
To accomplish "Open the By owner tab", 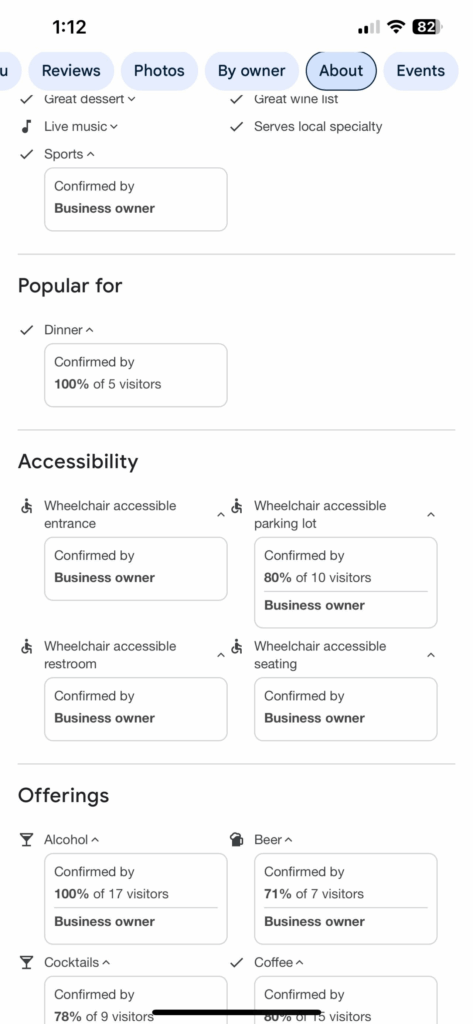I will [x=252, y=71].
